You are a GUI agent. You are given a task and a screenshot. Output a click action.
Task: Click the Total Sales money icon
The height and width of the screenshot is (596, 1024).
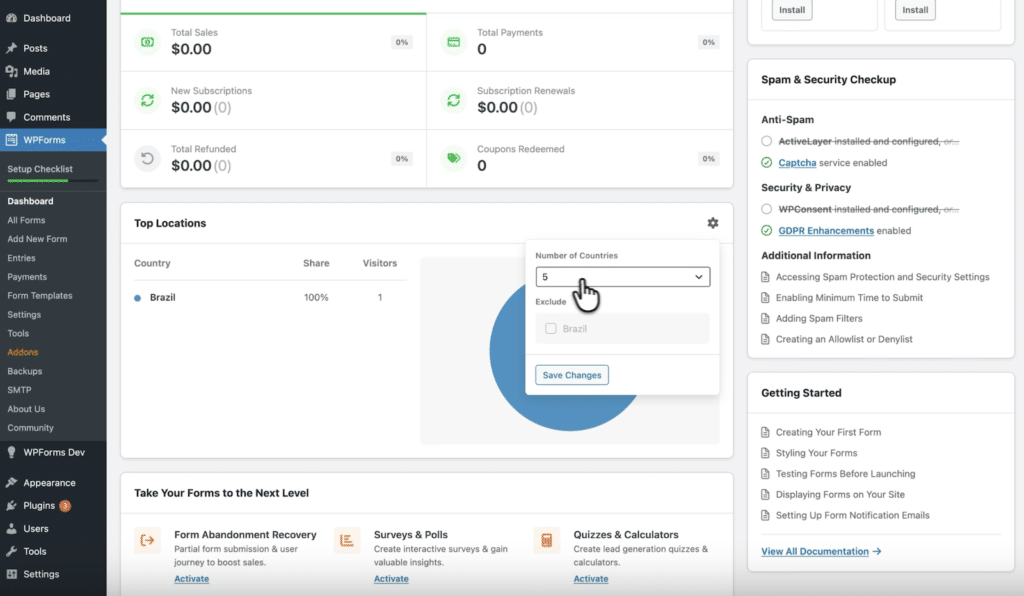click(x=148, y=42)
